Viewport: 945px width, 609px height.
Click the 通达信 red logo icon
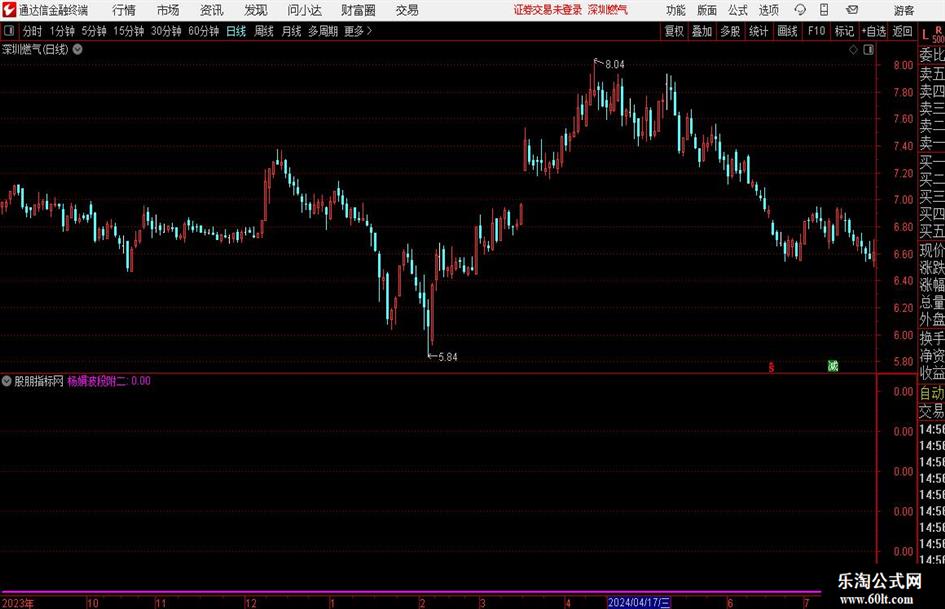click(x=8, y=10)
